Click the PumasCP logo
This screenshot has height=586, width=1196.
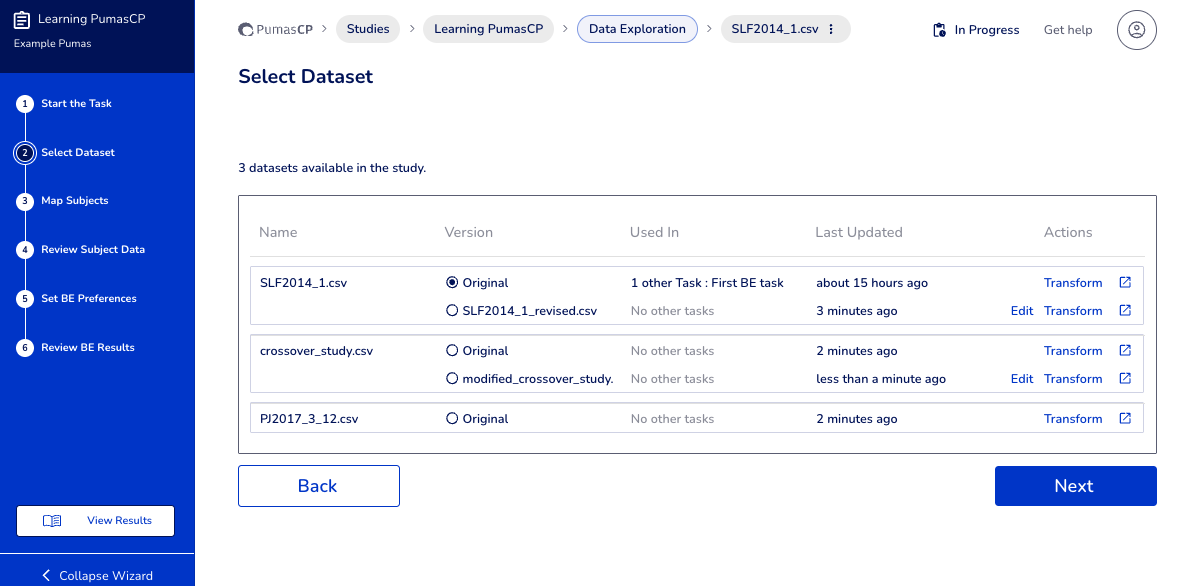pos(276,29)
